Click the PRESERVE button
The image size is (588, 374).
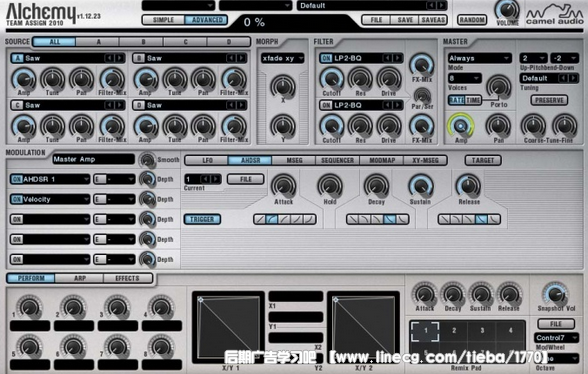pos(549,100)
